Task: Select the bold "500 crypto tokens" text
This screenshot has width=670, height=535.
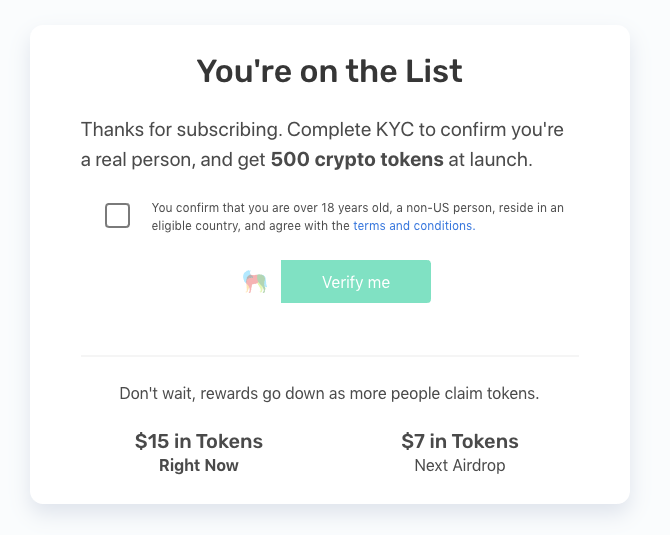Action: point(356,159)
